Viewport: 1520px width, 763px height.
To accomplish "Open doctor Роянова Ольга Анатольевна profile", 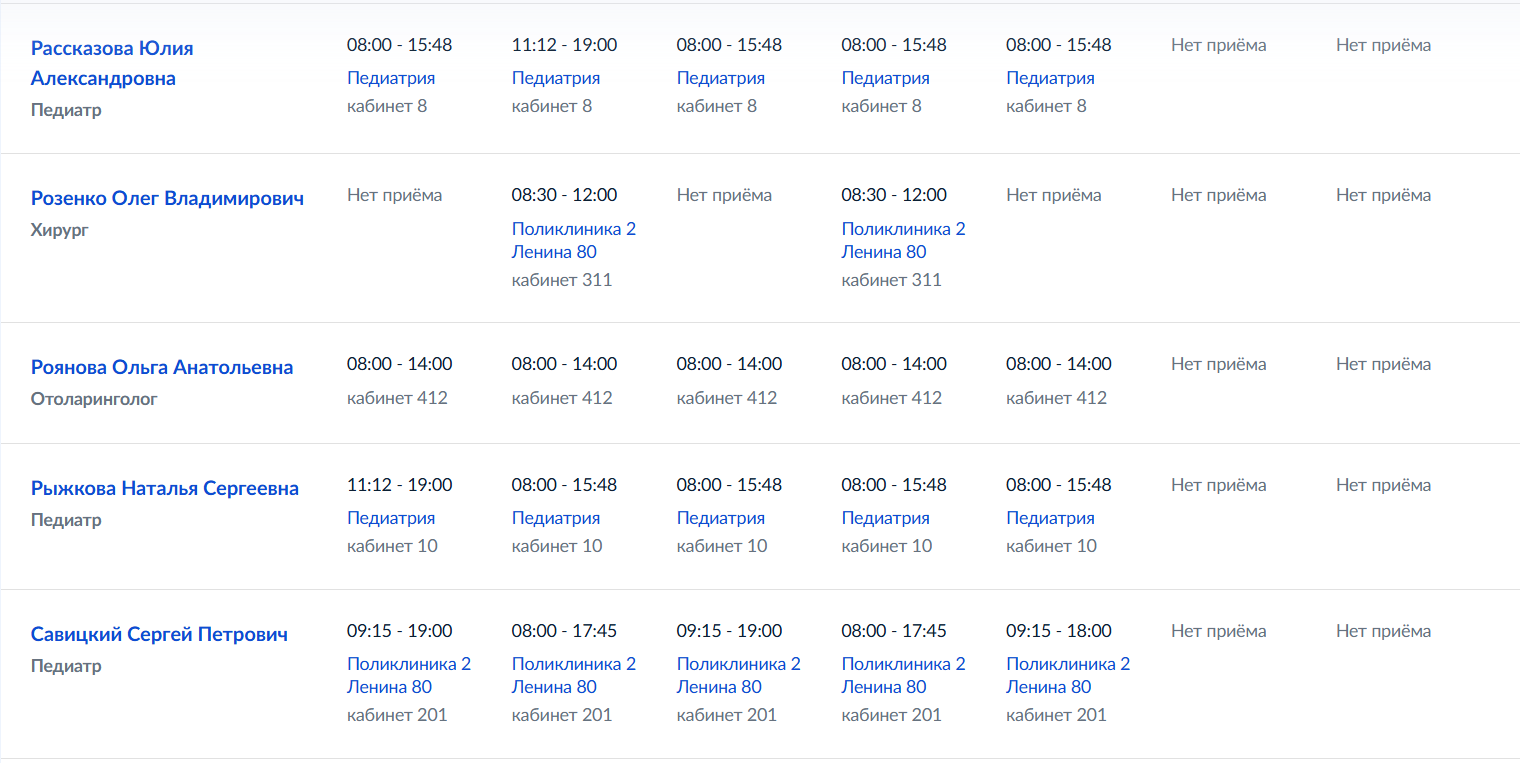I will click(x=162, y=367).
